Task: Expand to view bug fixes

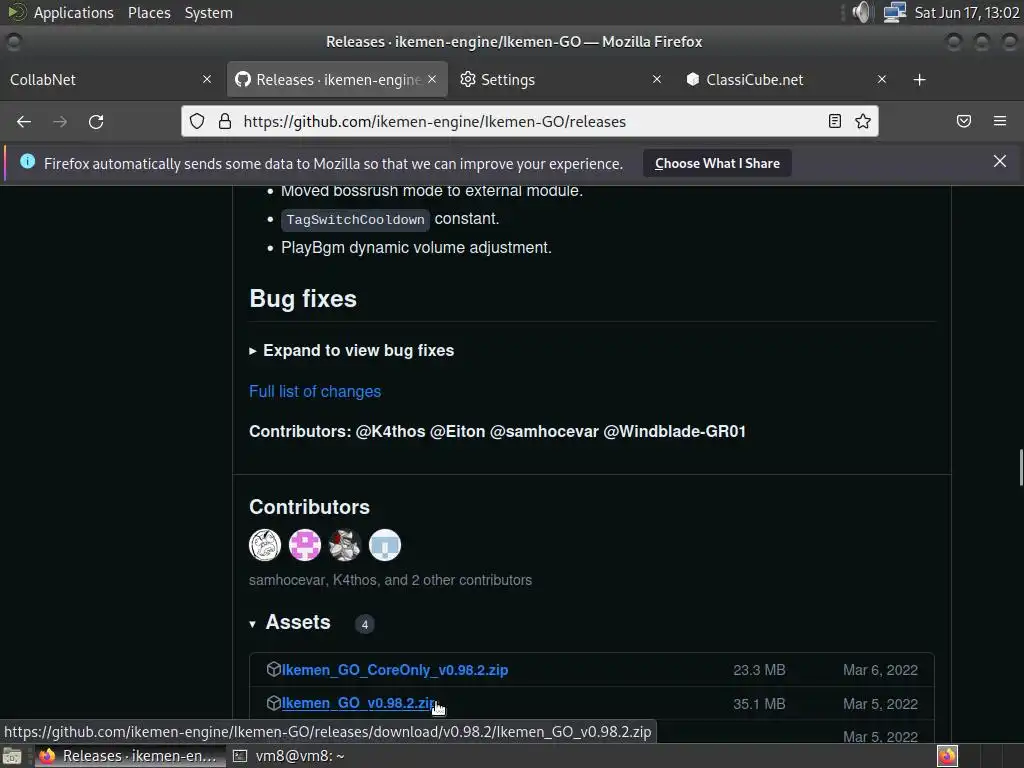Action: [351, 351]
